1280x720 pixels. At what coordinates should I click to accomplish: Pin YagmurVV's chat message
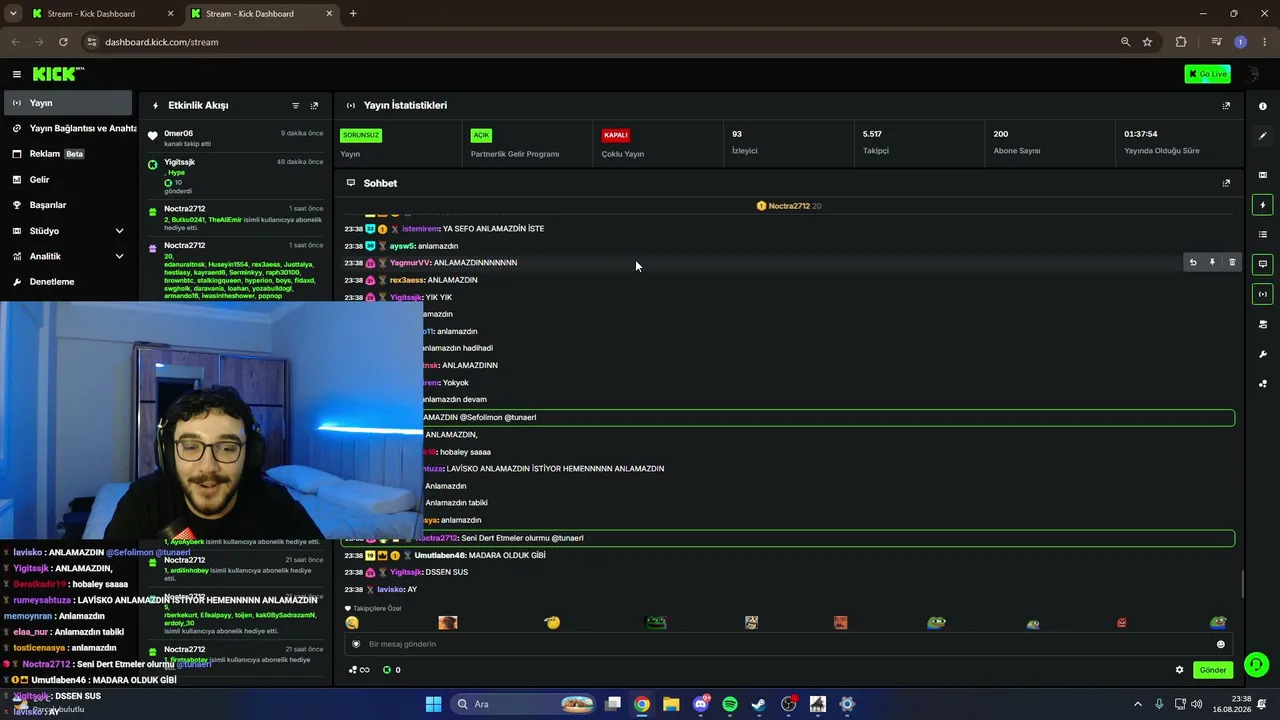[x=1212, y=262]
